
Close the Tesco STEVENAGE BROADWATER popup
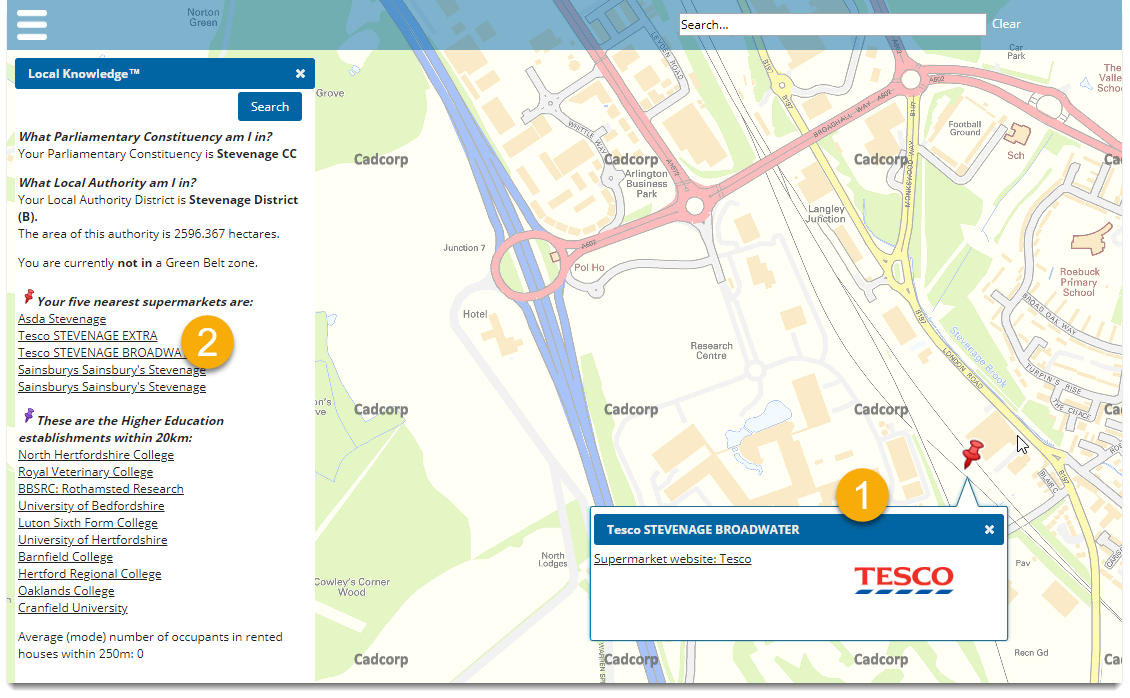[989, 529]
